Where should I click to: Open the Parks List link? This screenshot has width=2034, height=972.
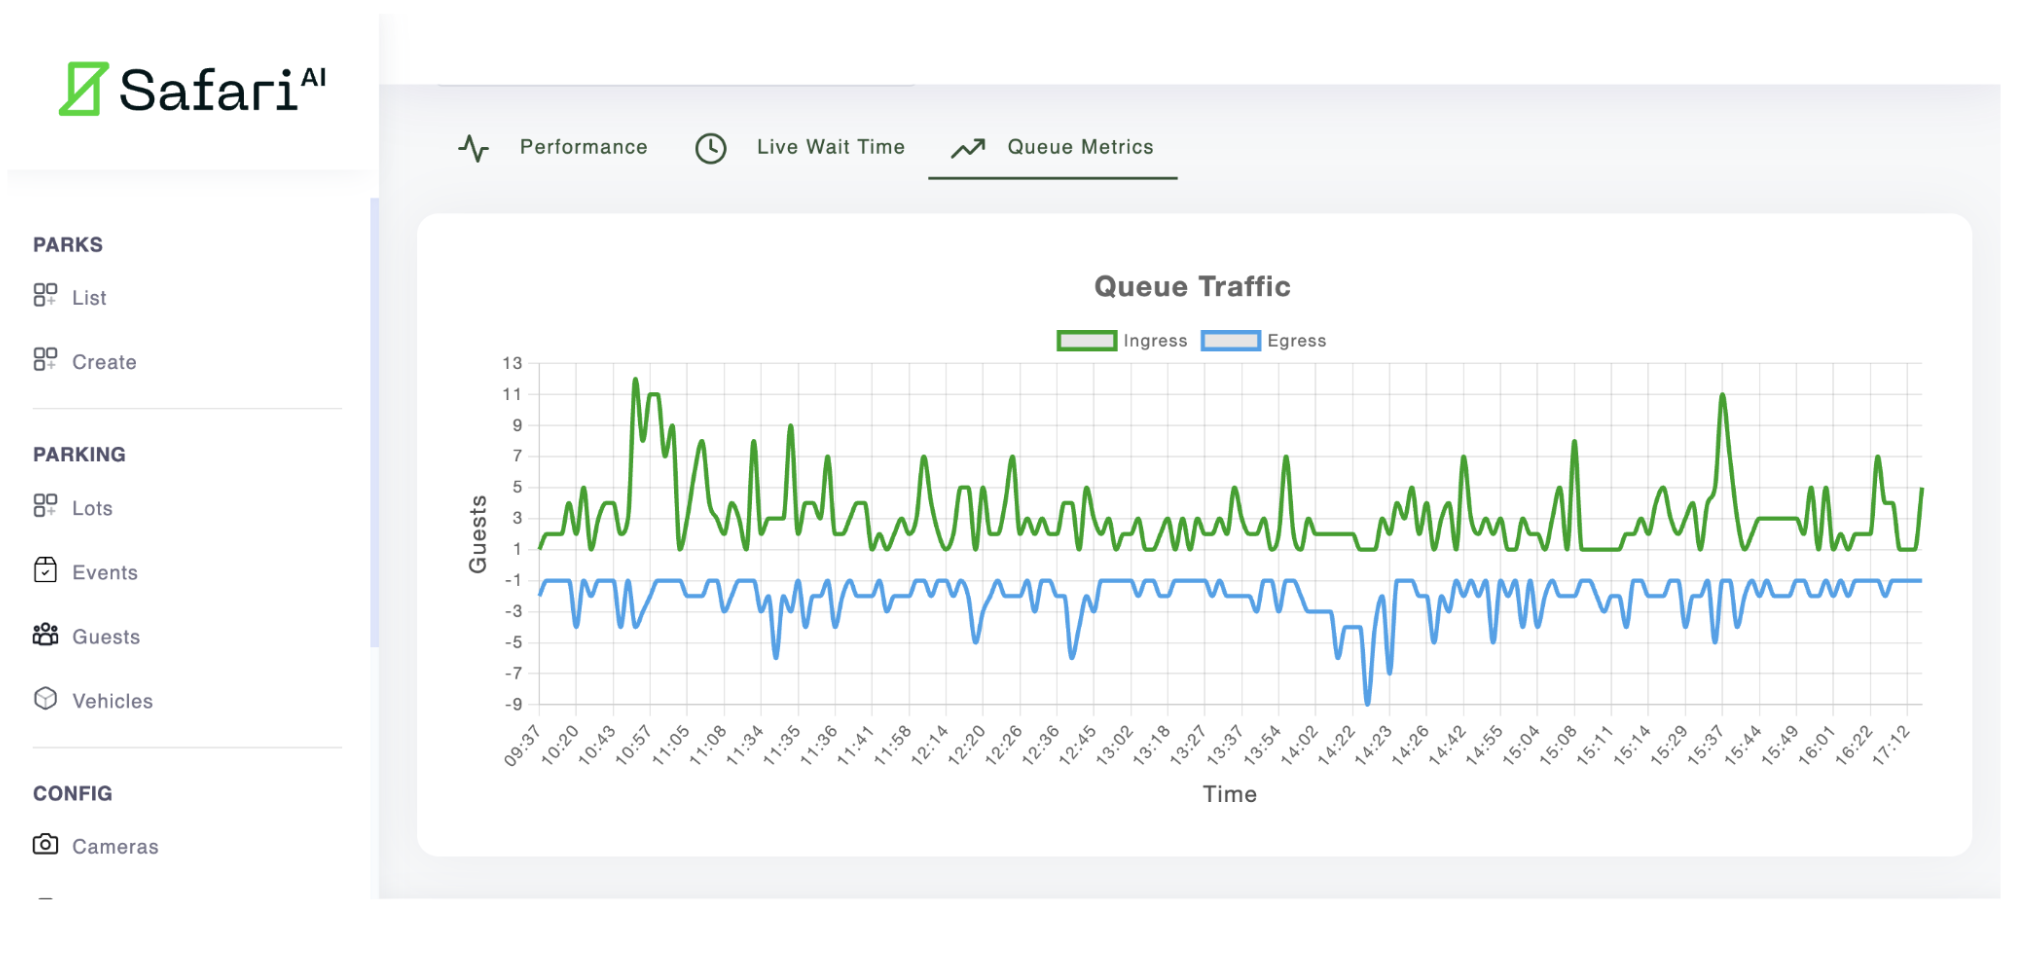pos(89,298)
